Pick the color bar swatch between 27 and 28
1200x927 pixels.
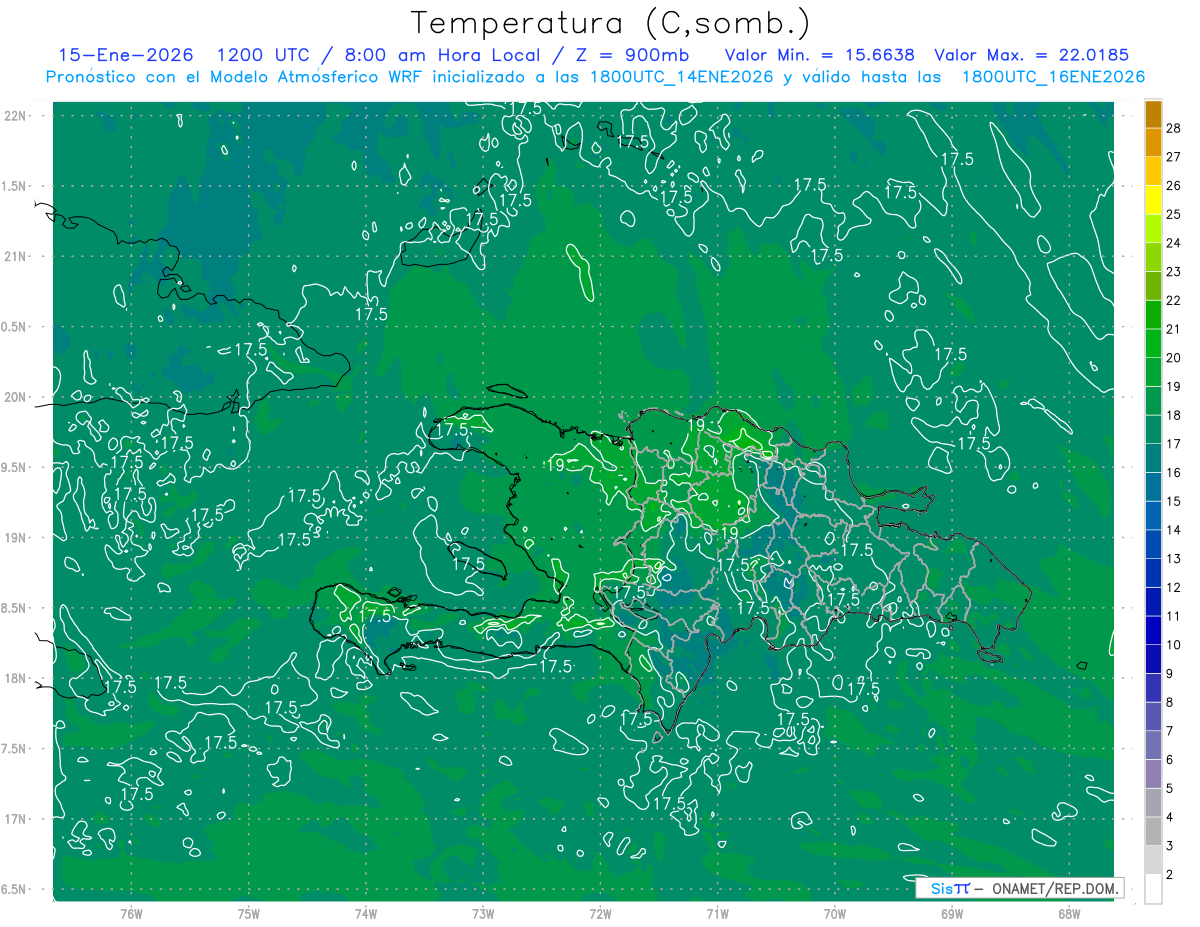pos(1153,142)
